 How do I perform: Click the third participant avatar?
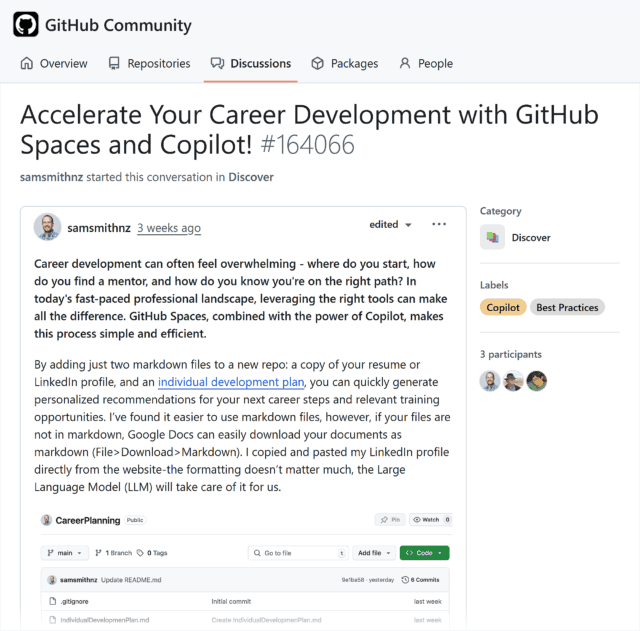(x=536, y=381)
